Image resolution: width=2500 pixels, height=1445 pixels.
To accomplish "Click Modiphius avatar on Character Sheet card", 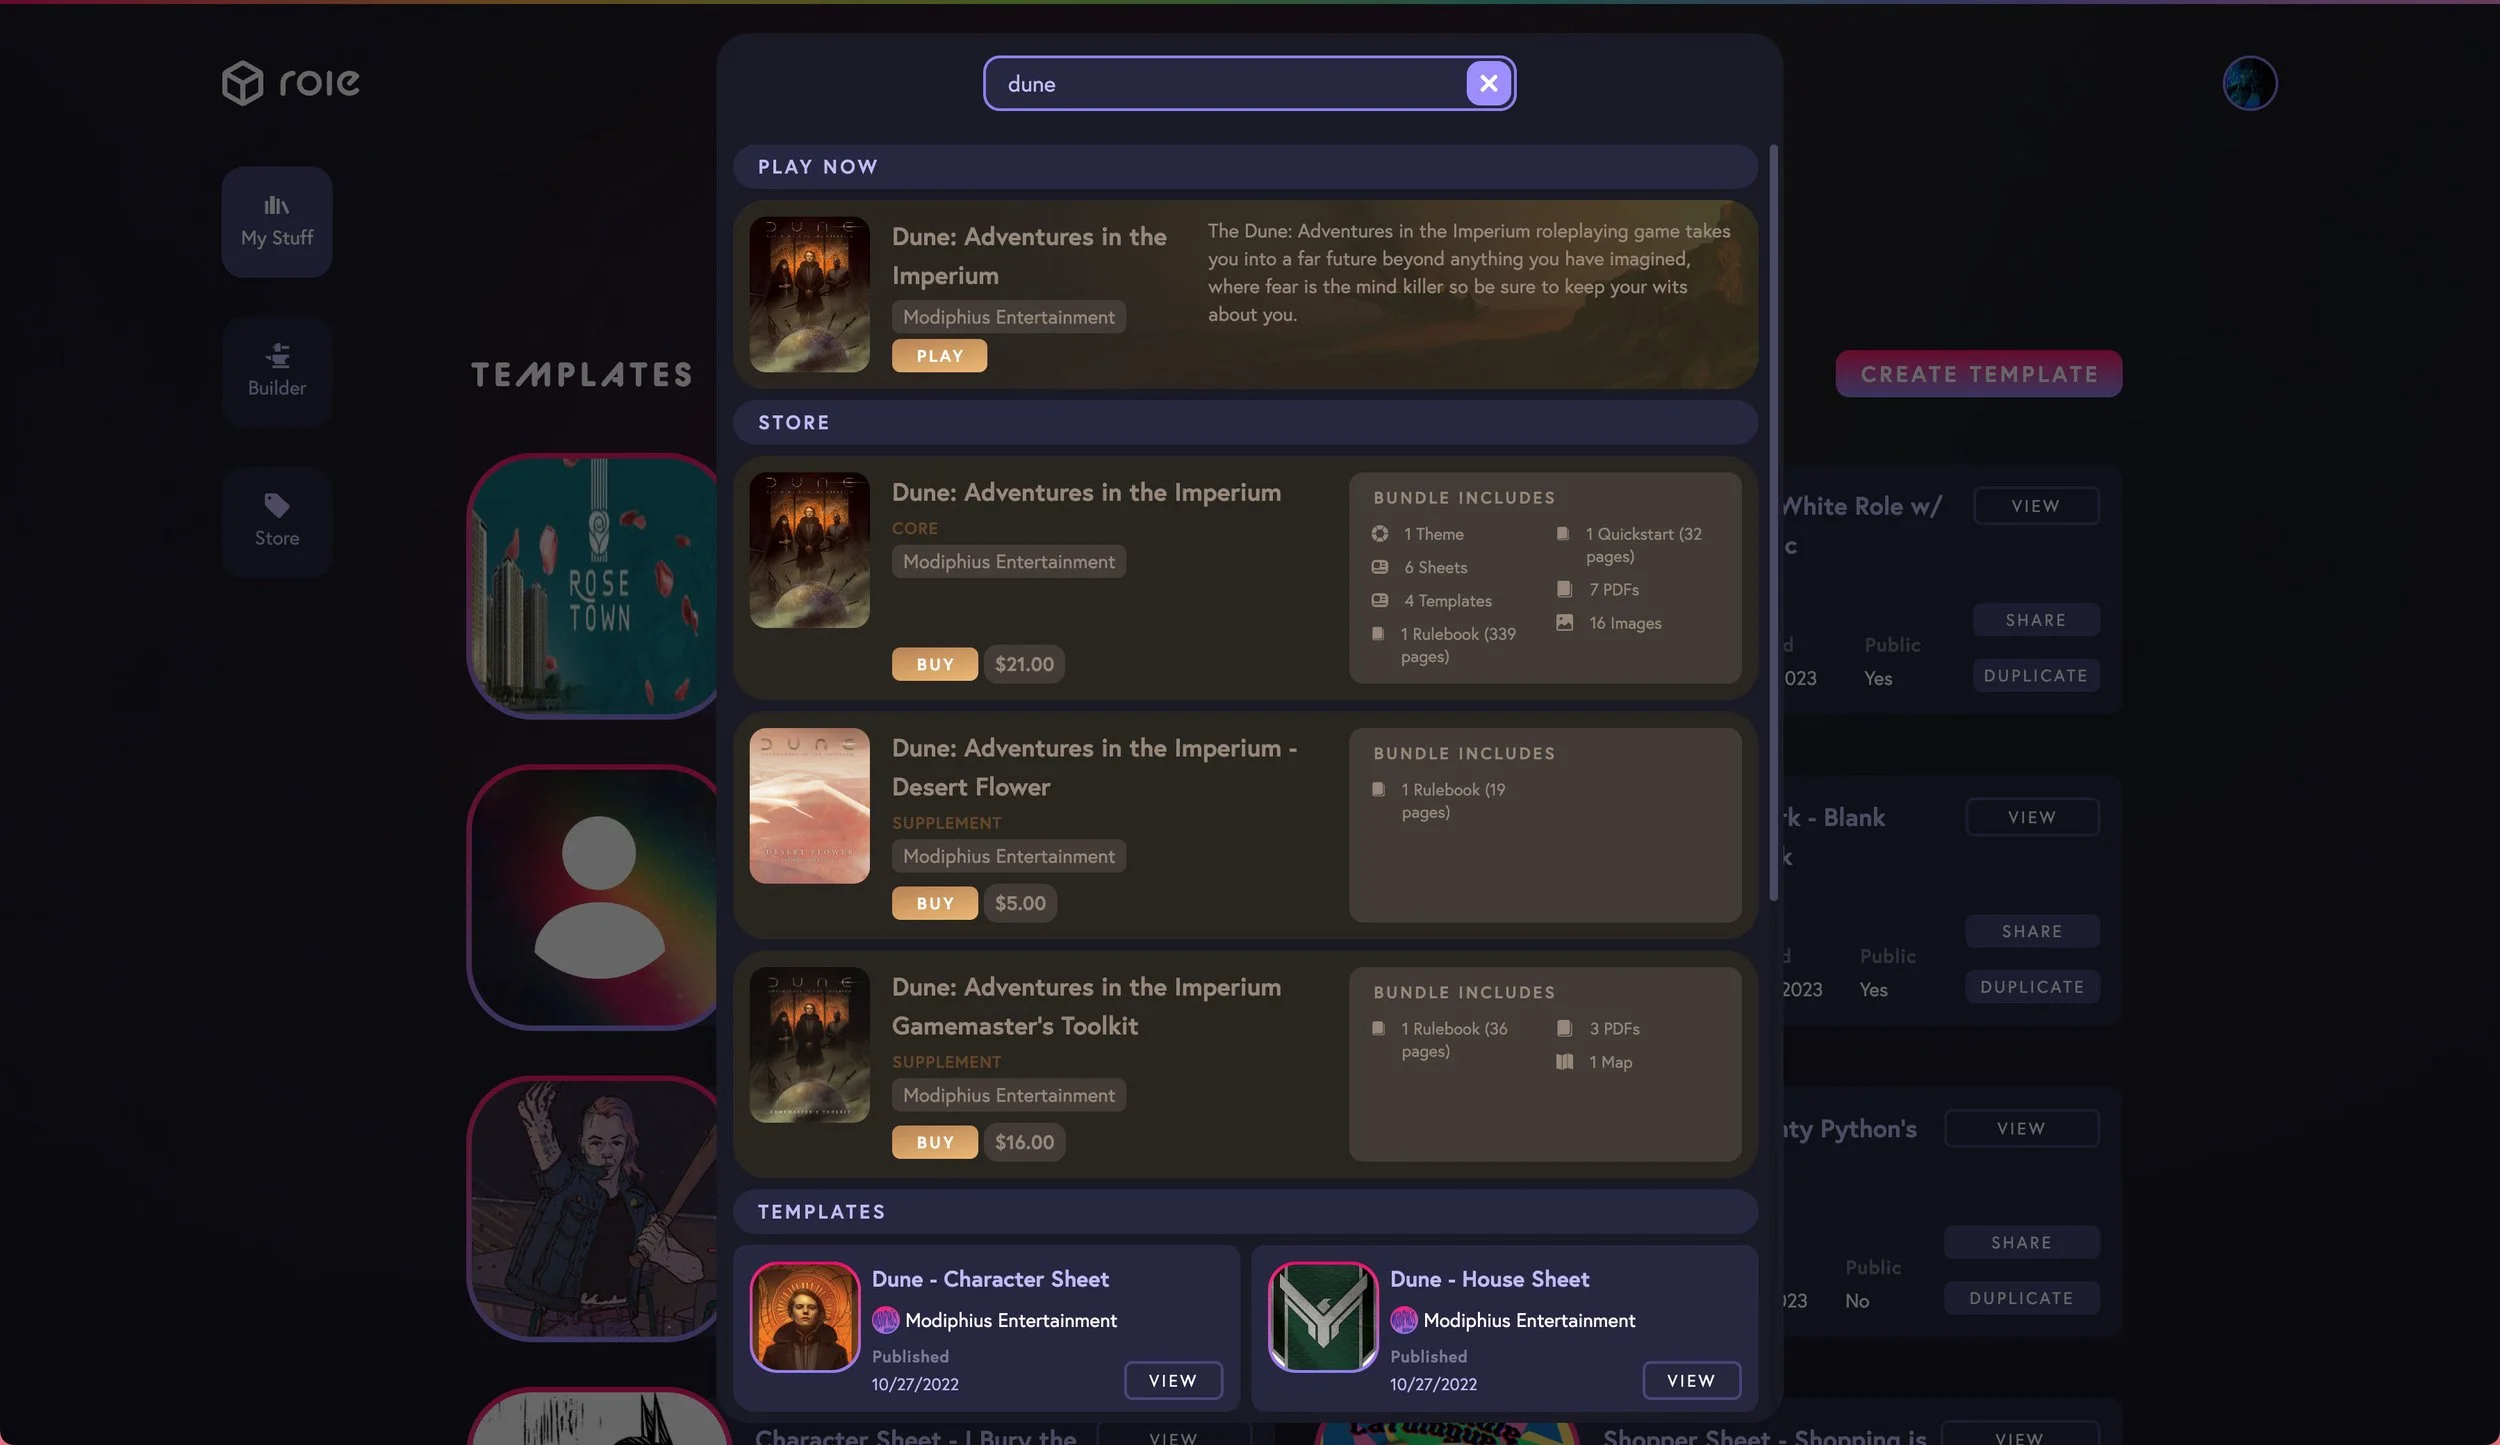I will click(x=885, y=1320).
